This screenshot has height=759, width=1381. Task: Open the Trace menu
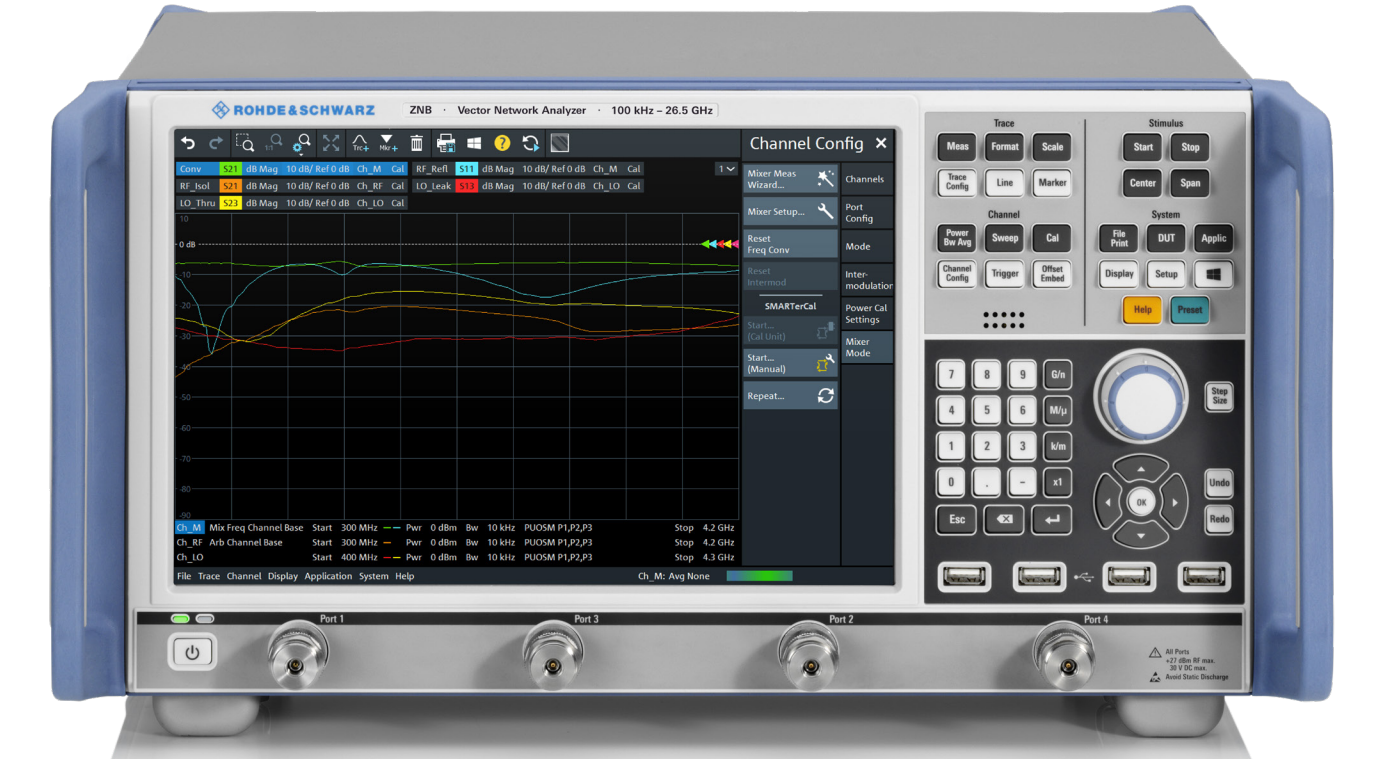coord(209,576)
